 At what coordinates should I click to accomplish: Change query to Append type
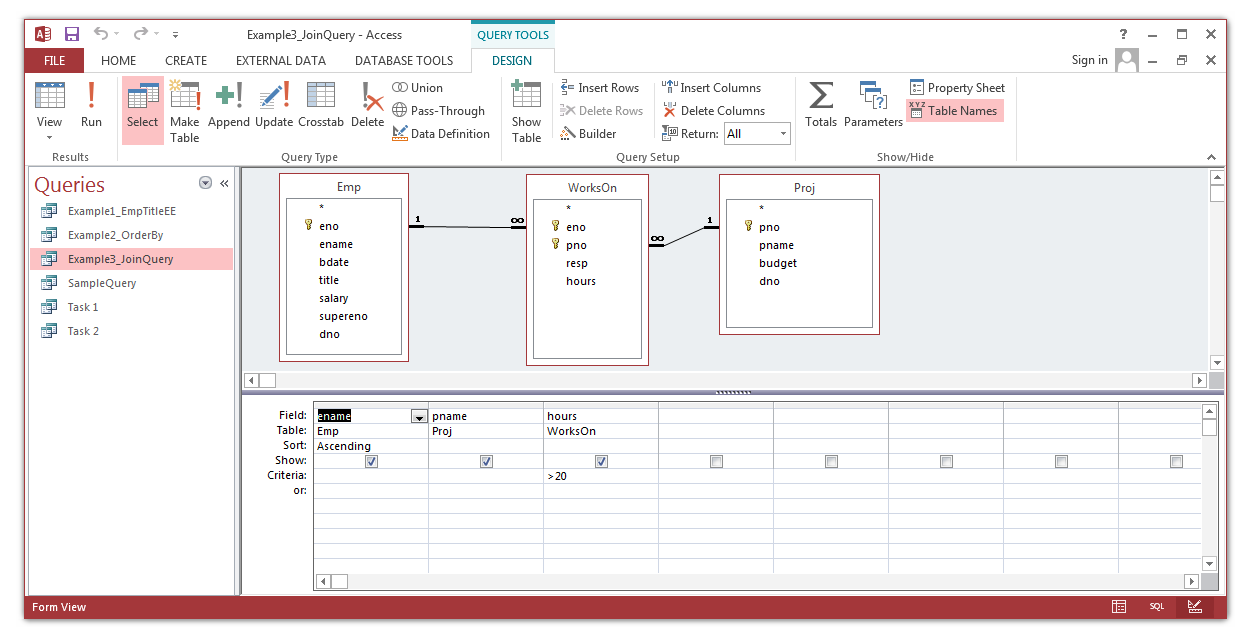pos(228,105)
